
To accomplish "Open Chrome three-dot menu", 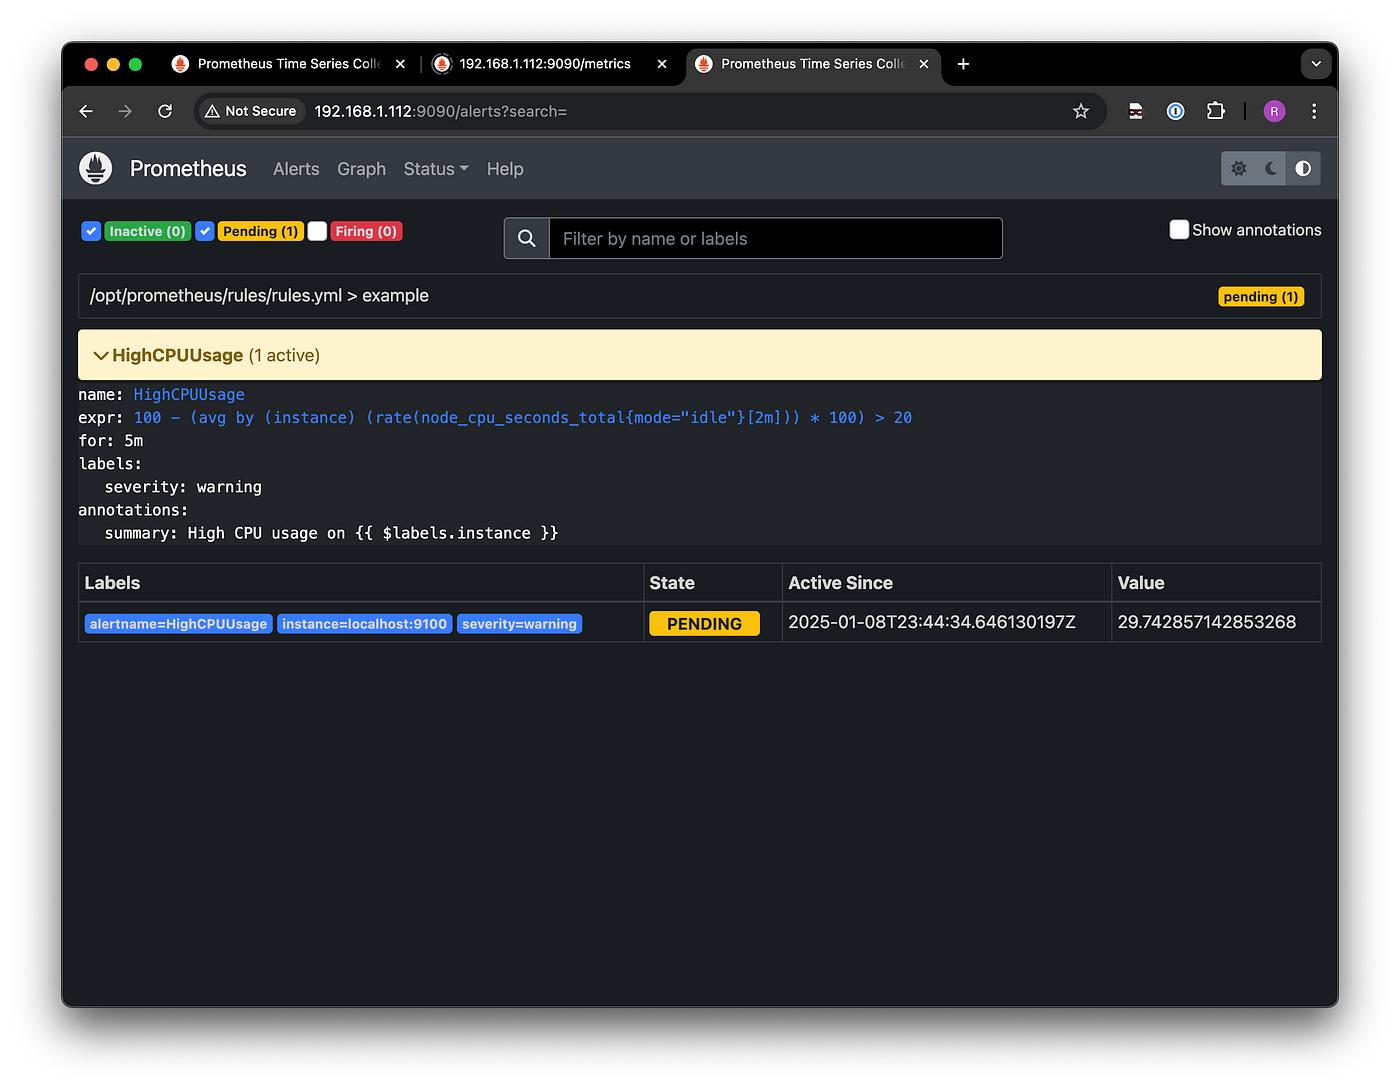I will 1314,111.
